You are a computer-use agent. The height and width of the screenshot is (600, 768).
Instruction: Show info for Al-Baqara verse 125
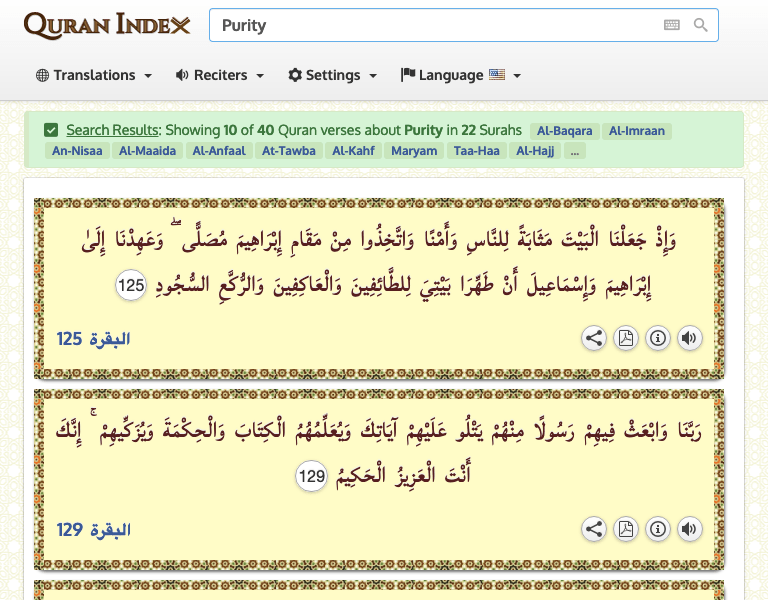tap(658, 338)
